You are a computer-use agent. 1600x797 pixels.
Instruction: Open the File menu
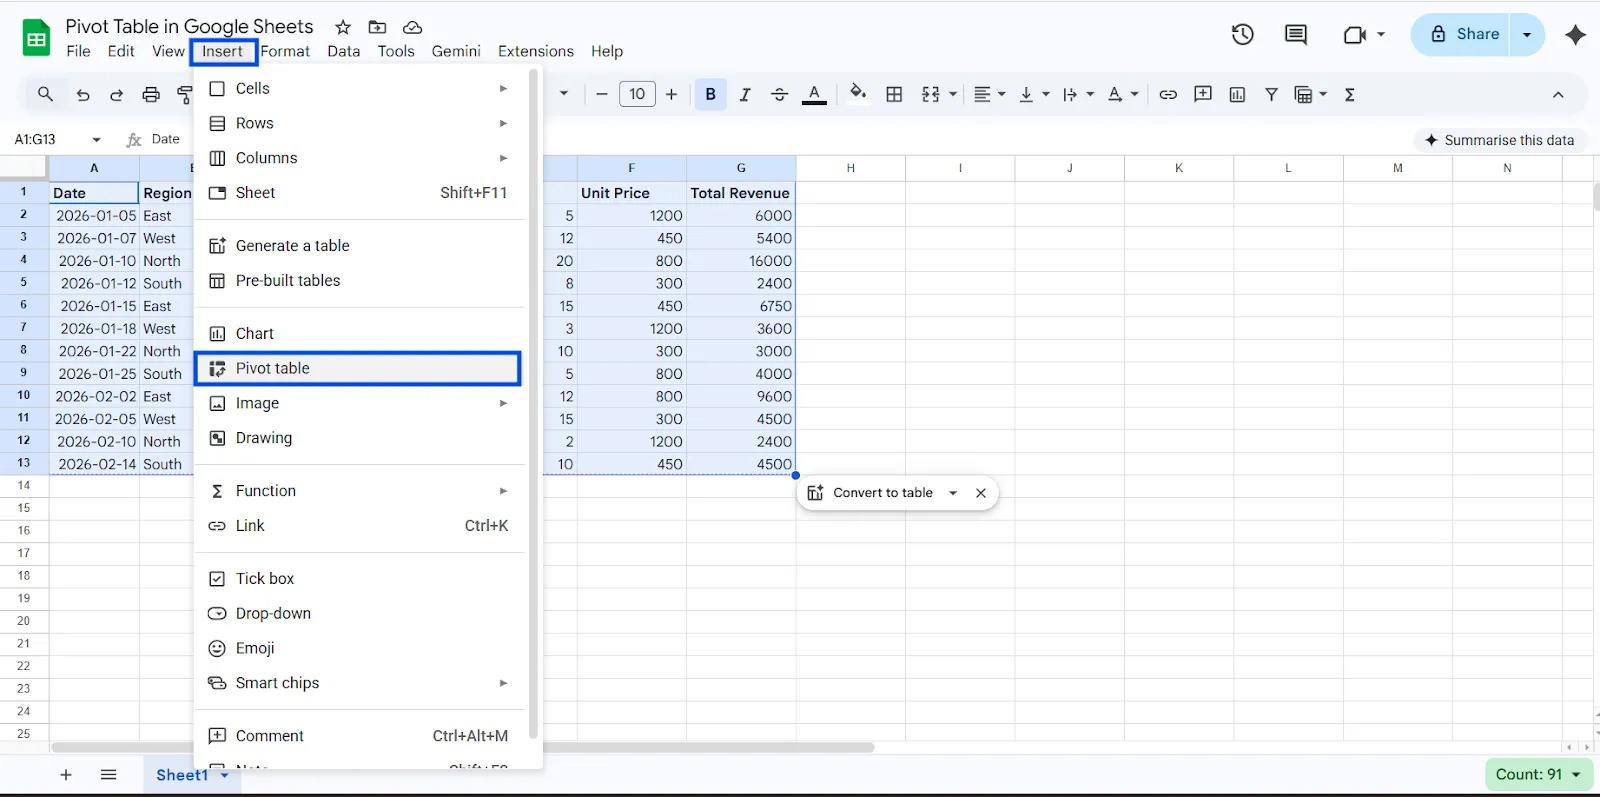click(x=78, y=51)
